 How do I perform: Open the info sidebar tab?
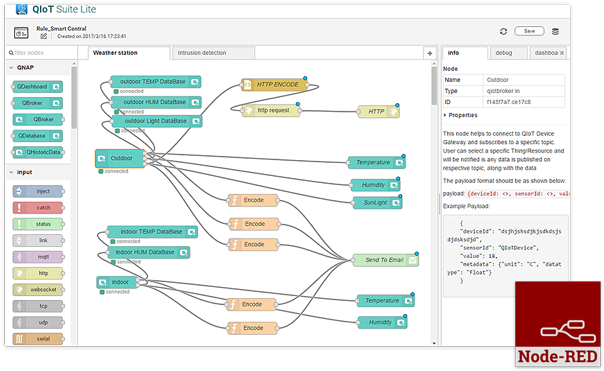coord(465,53)
